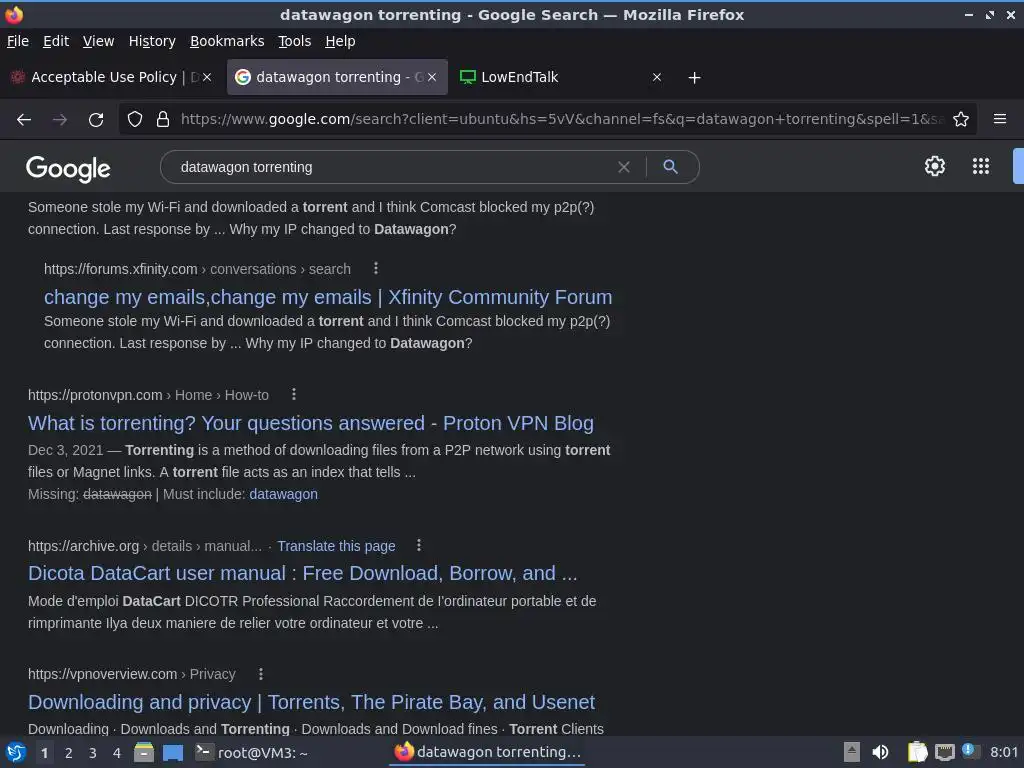Click the protonvpn.com result URL breadcrumb
Viewport: 1024px width, 768px height.
tap(148, 395)
